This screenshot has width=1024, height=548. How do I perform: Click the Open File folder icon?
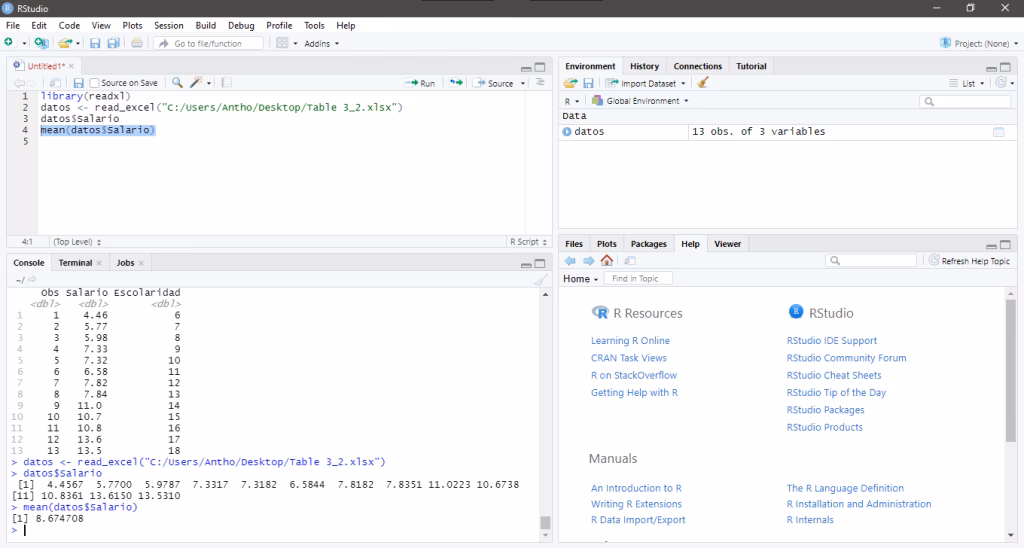[64, 43]
